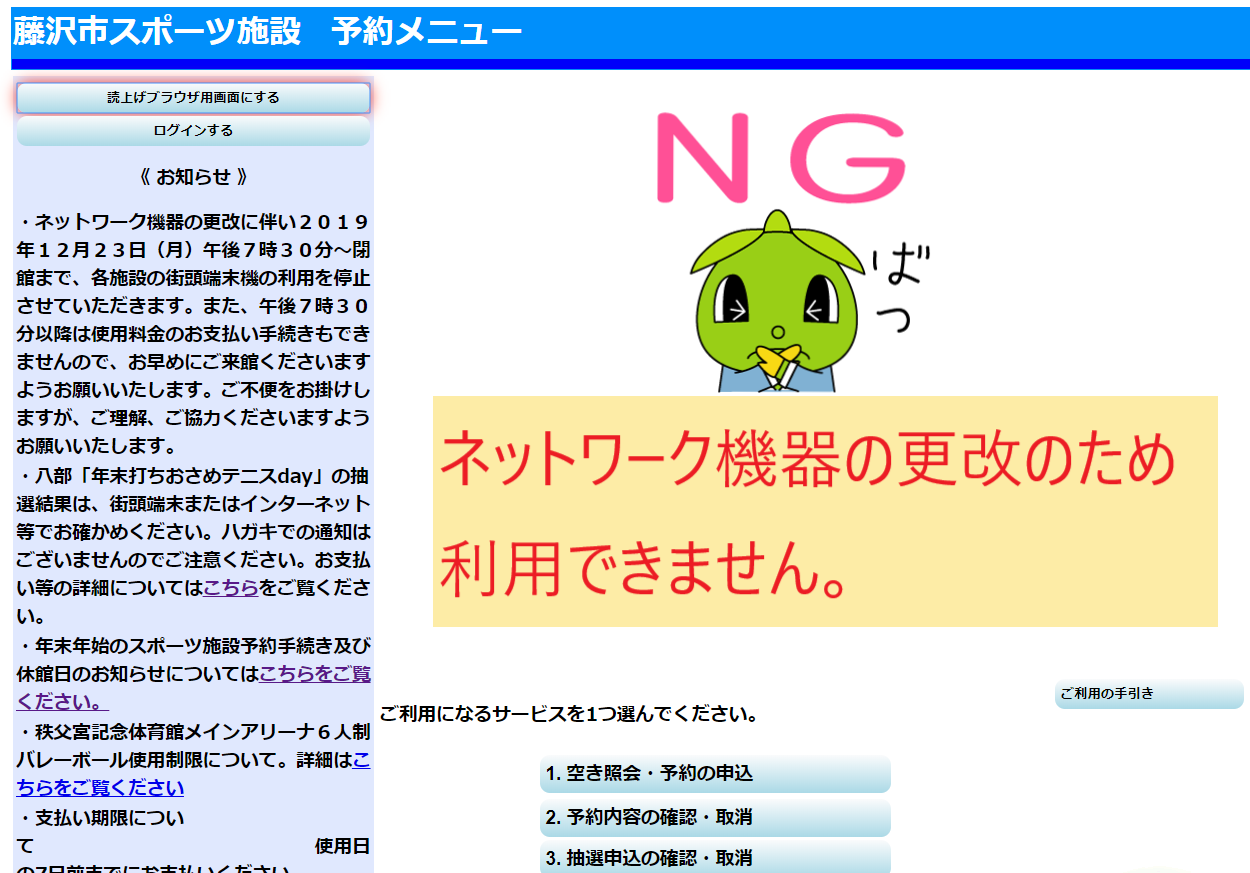Click the ばつ handwritten text beside mascot

[895, 290]
